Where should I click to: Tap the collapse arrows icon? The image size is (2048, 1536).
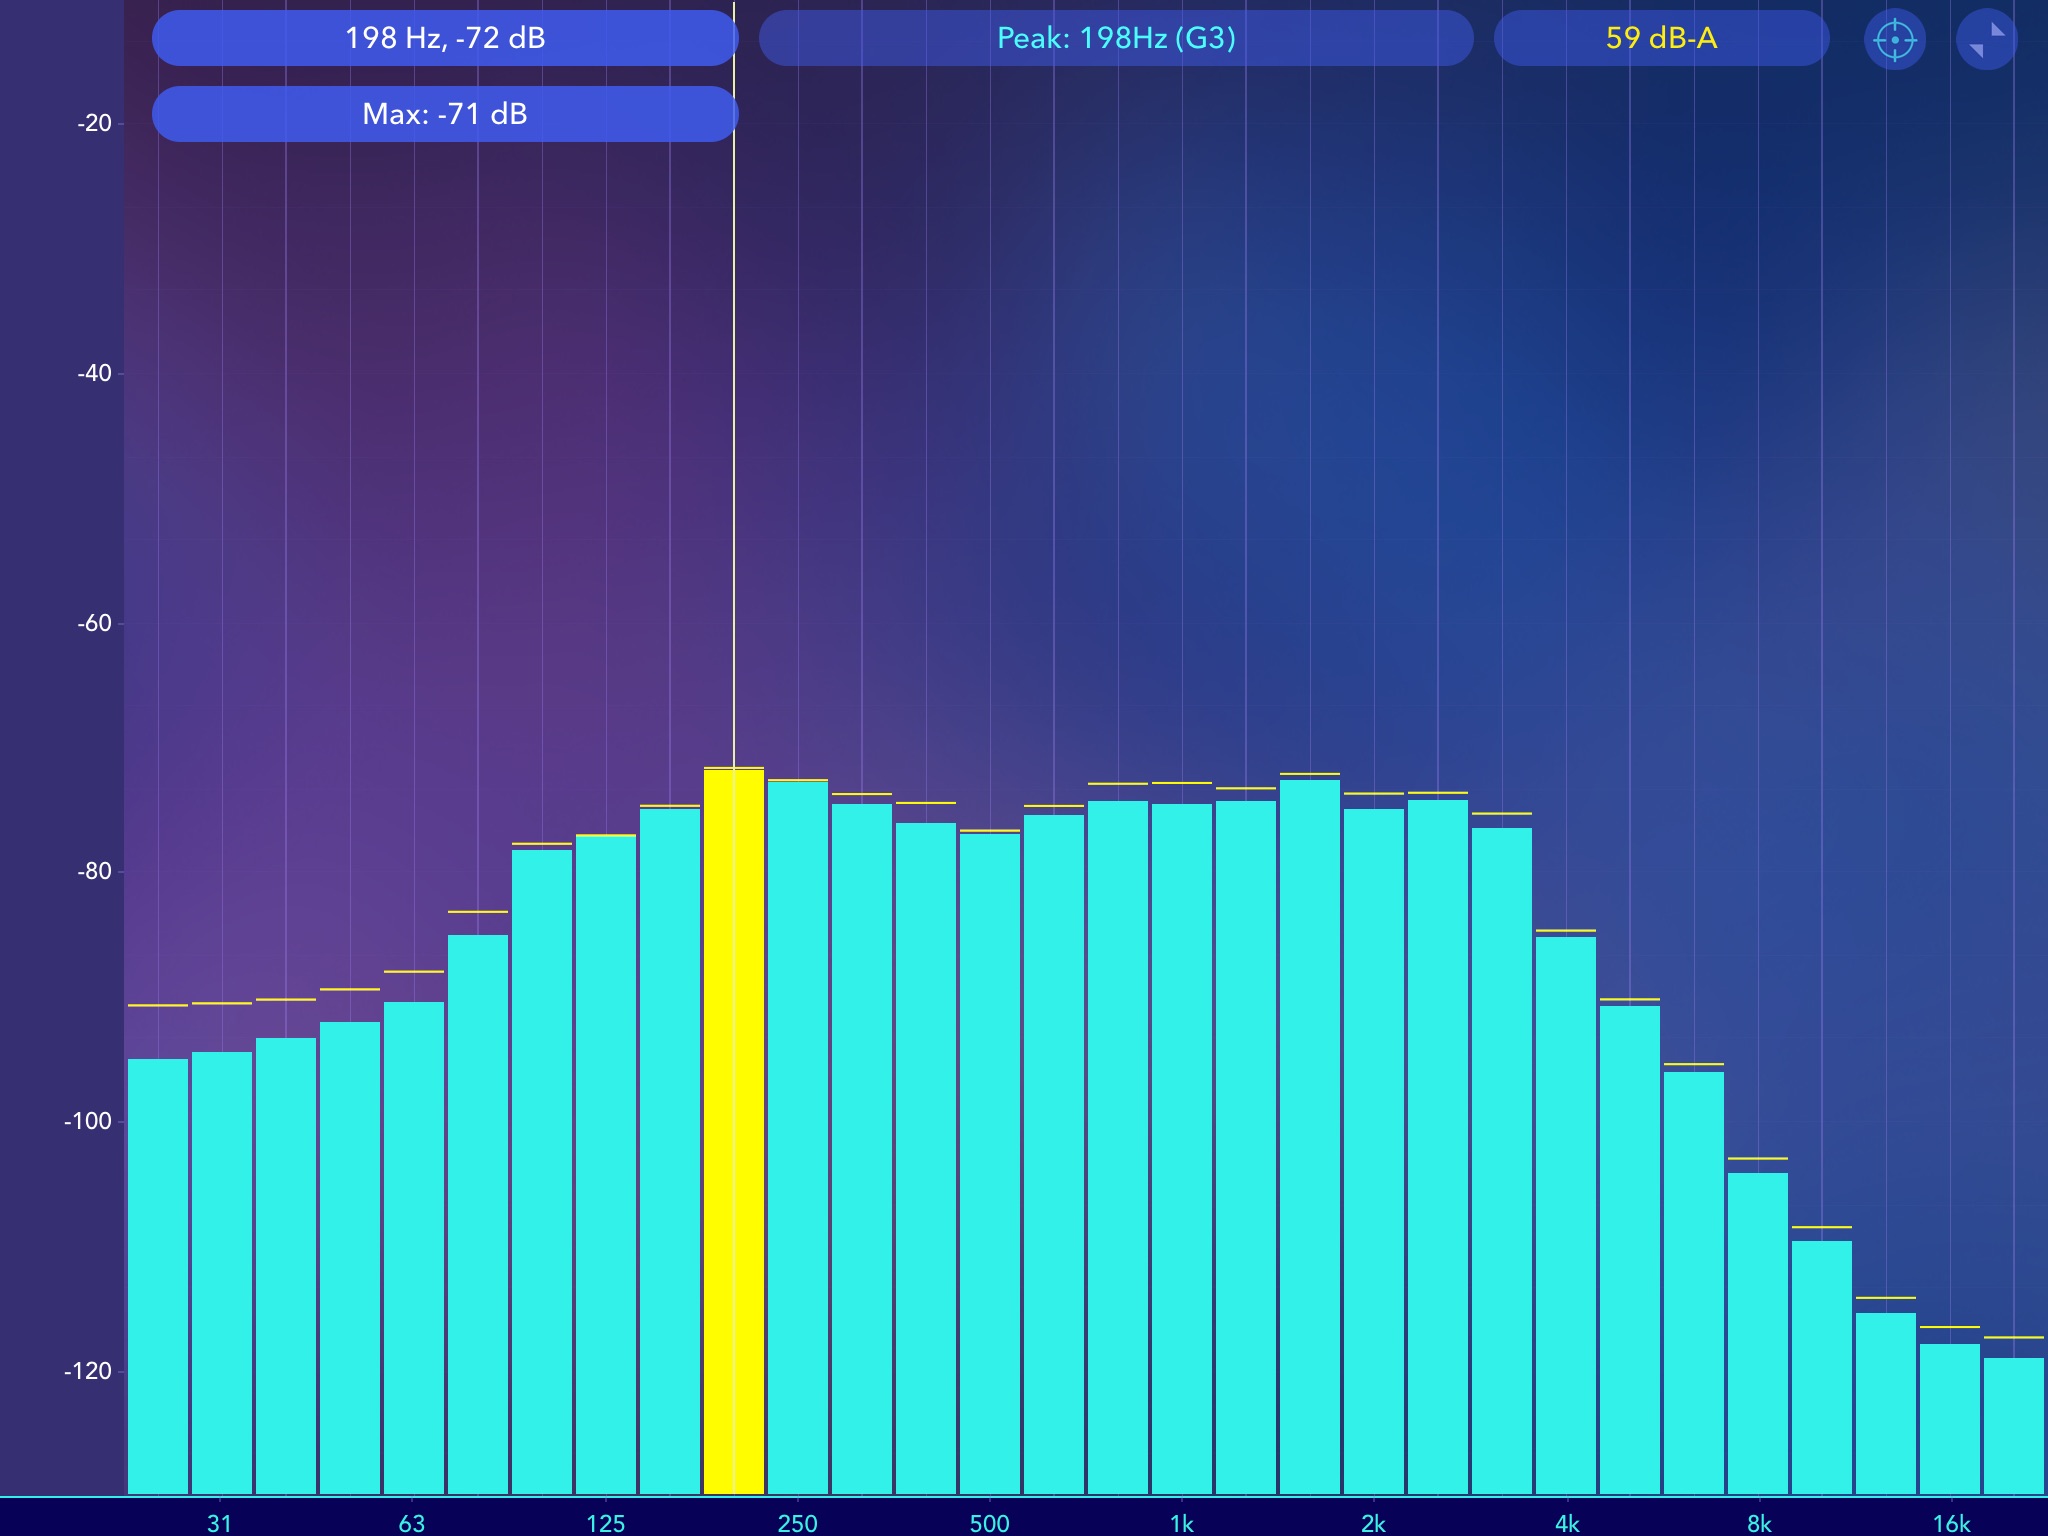point(1986,40)
